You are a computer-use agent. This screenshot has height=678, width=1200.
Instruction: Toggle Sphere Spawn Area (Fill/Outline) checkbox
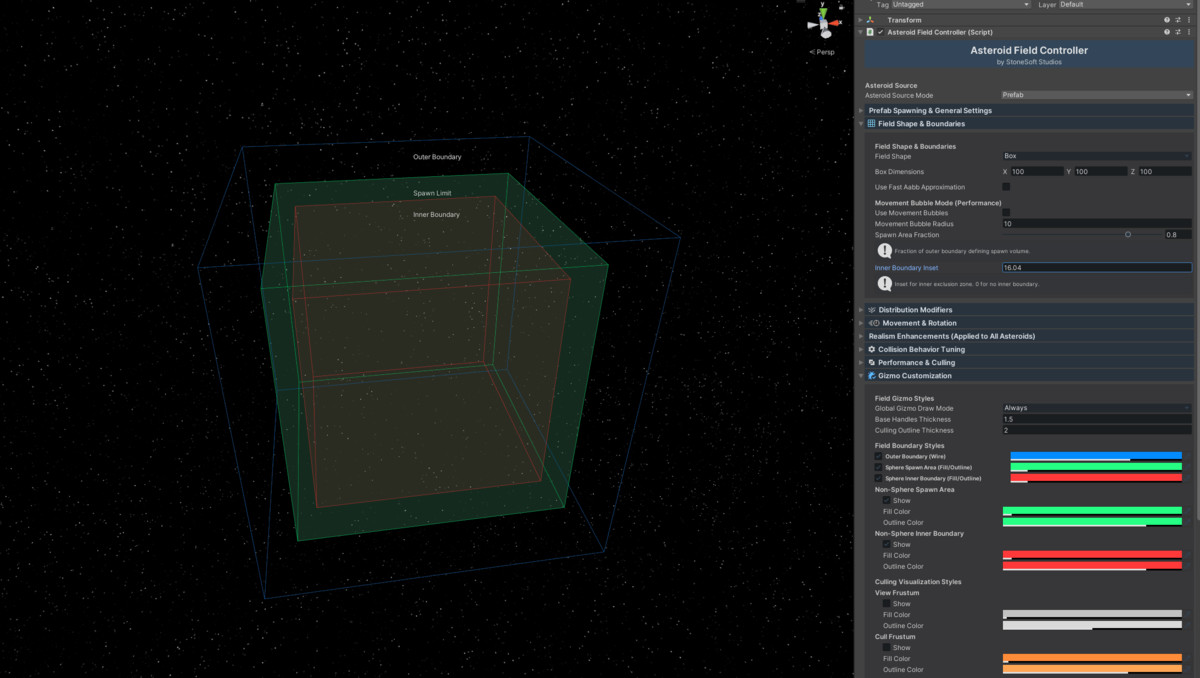click(878, 467)
